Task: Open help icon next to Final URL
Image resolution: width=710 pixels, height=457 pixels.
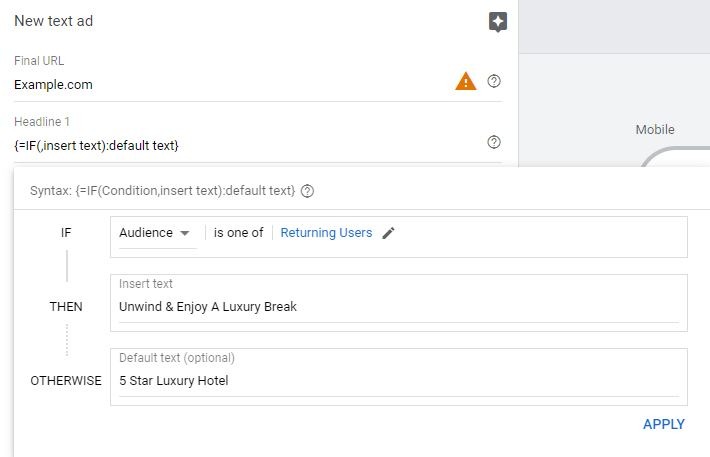Action: click(494, 81)
